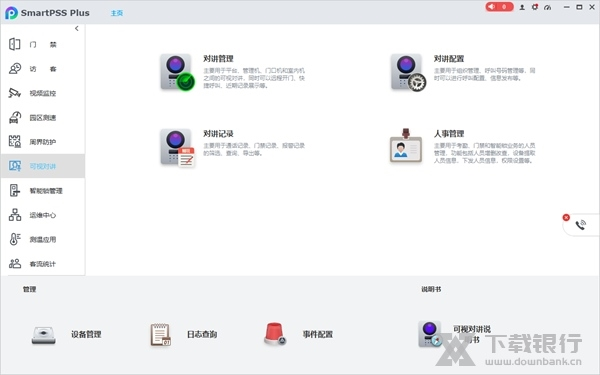Click the 对讲管理 description text
The width and height of the screenshot is (600, 375).
tap(254, 78)
